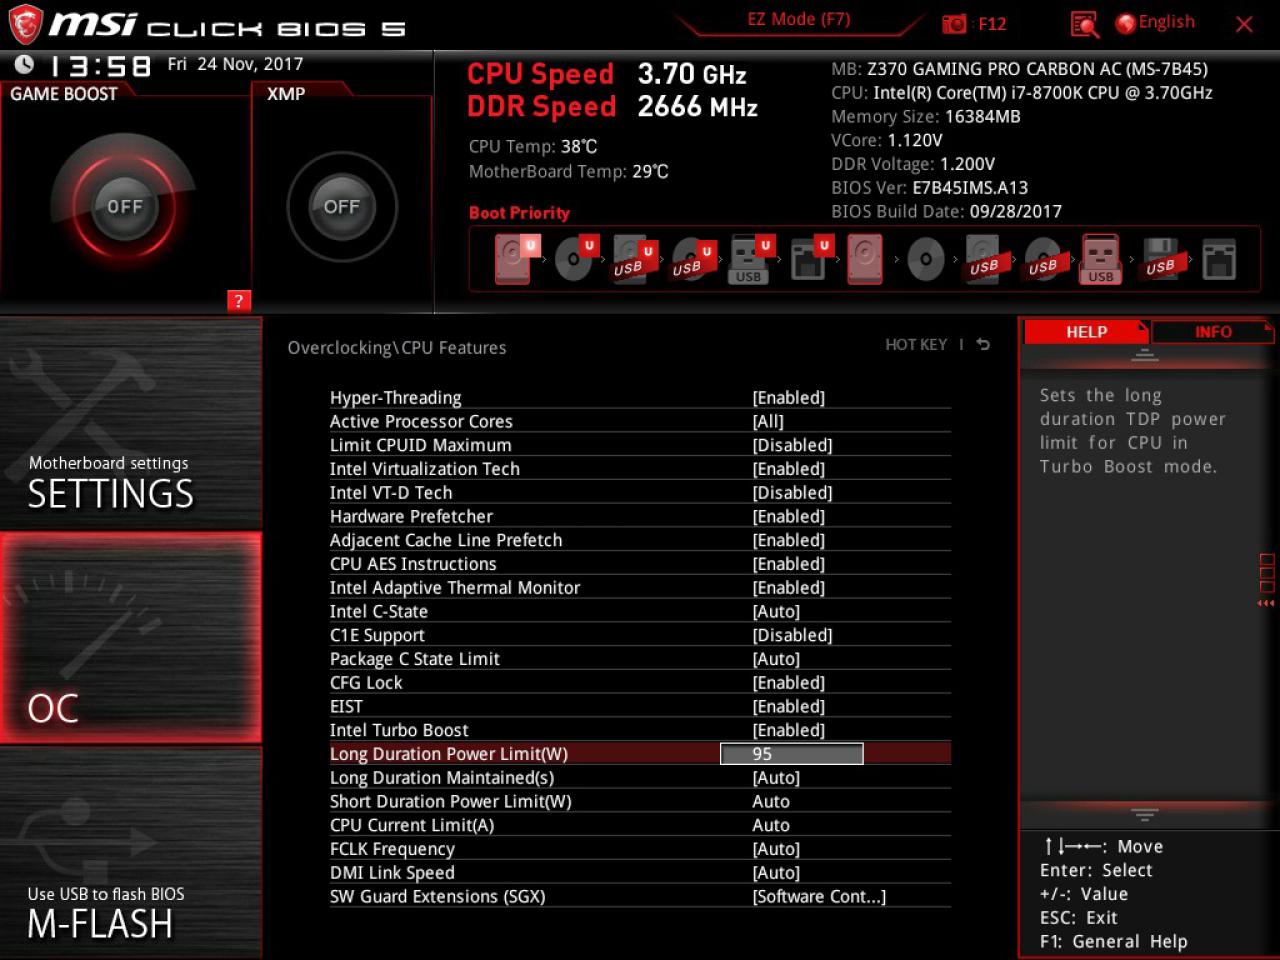Select the legacy network boot icon at row end

coord(1219,259)
